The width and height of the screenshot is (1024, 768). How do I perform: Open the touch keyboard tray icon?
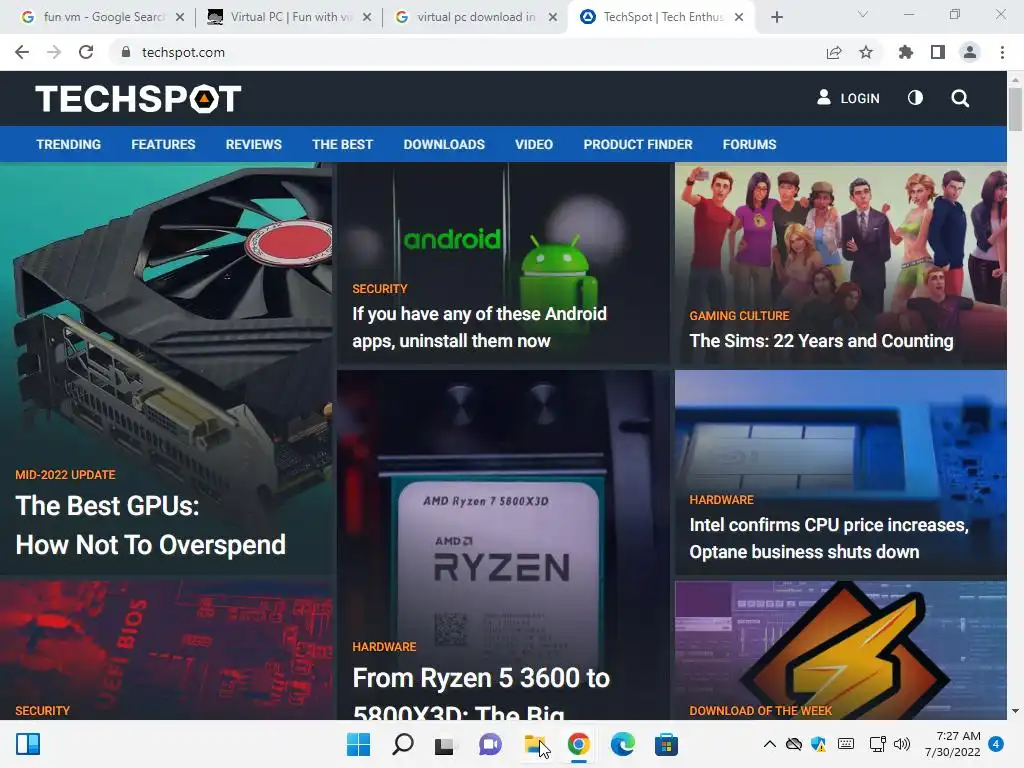point(846,744)
